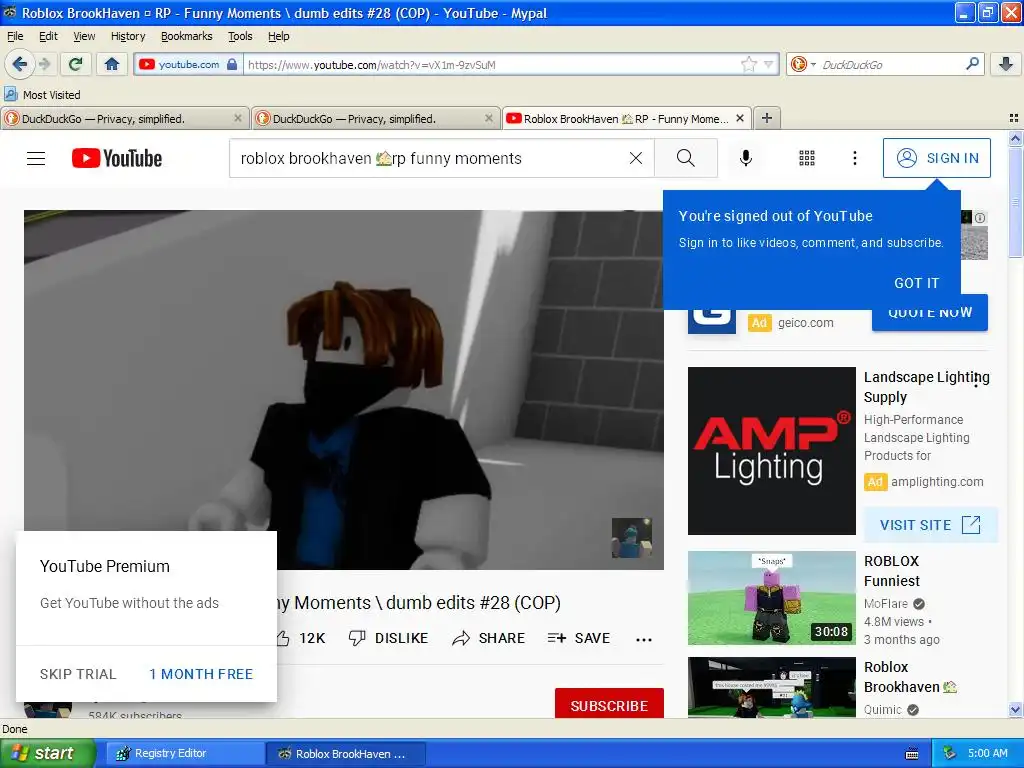Open a new tab with plus button

[767, 118]
